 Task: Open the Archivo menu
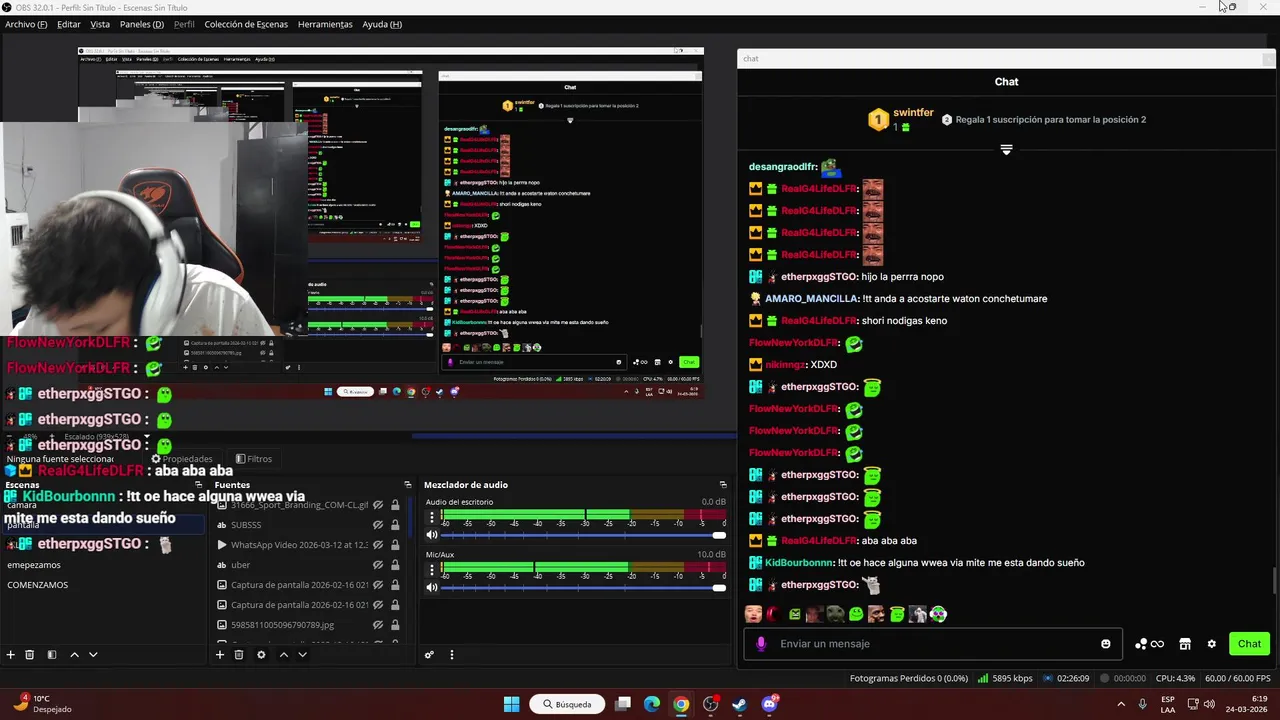point(26,24)
